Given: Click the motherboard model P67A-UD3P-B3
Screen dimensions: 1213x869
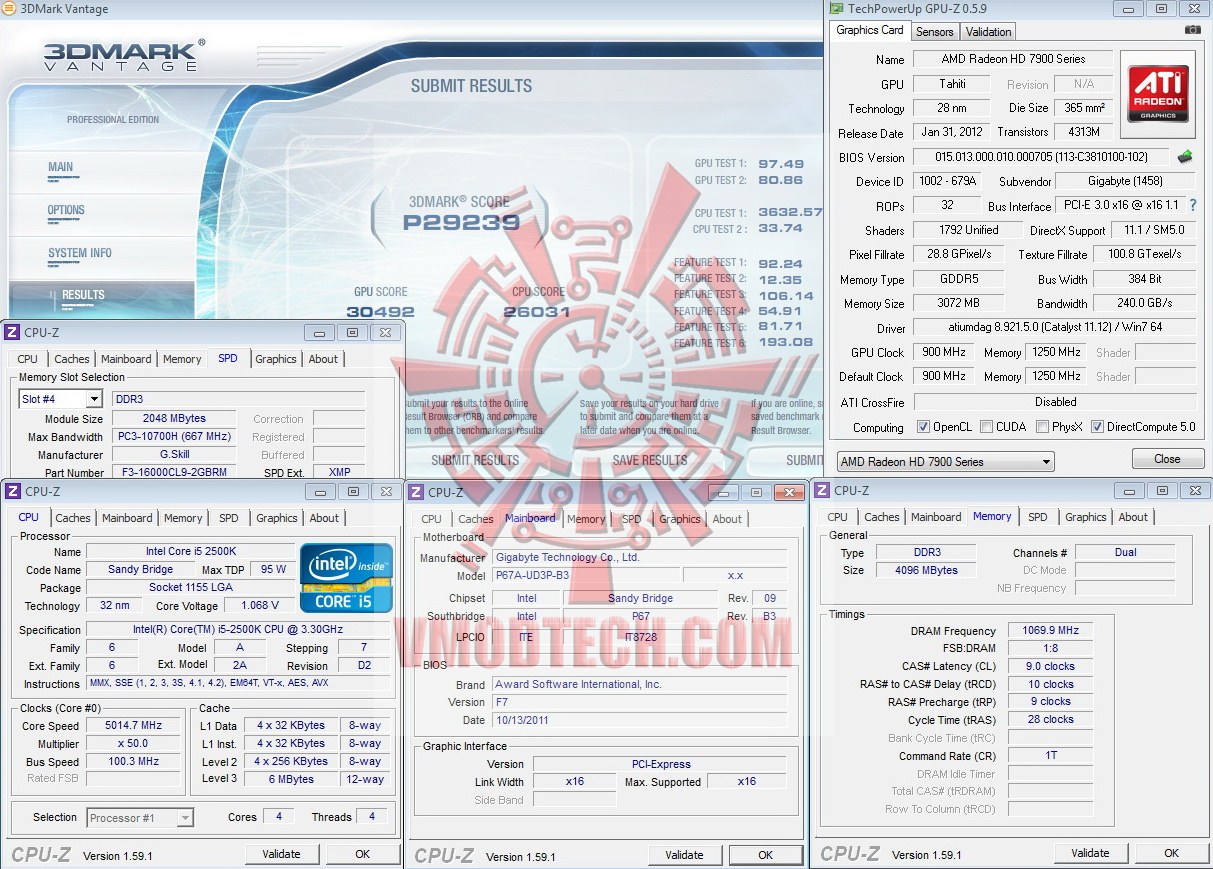Looking at the screenshot, I should (x=586, y=576).
